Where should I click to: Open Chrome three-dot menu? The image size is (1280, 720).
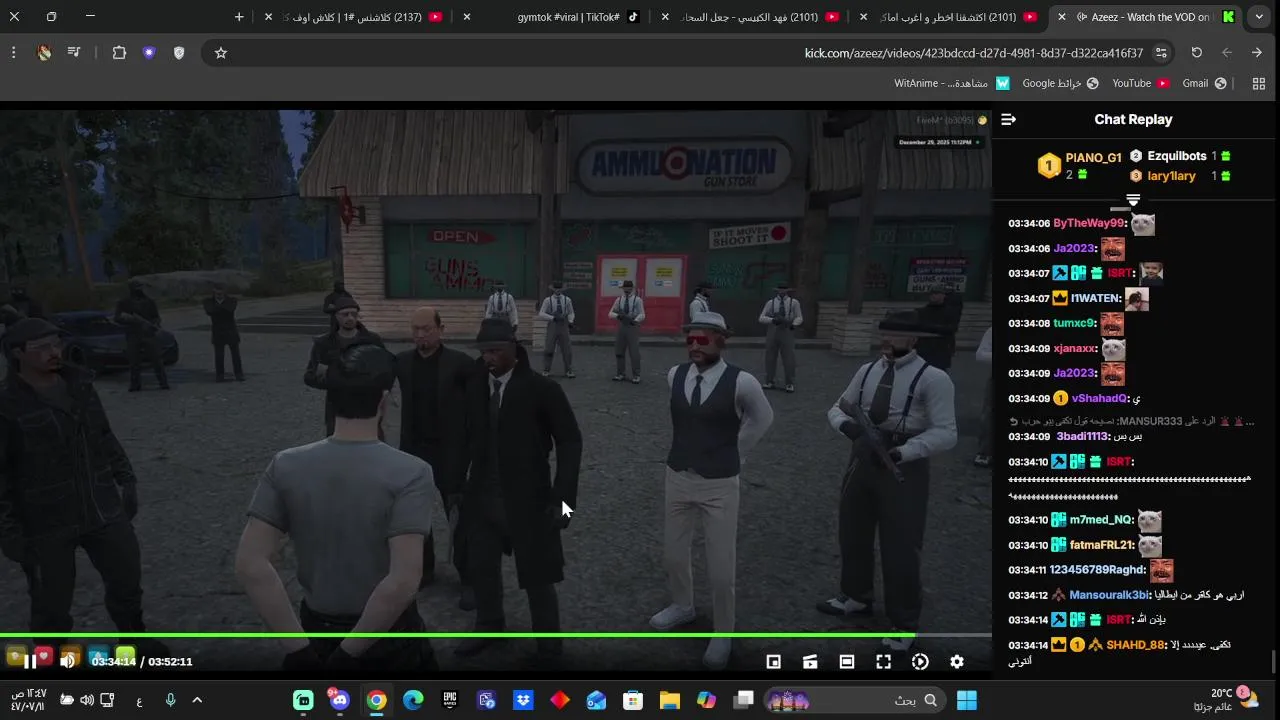pyautogui.click(x=13, y=53)
